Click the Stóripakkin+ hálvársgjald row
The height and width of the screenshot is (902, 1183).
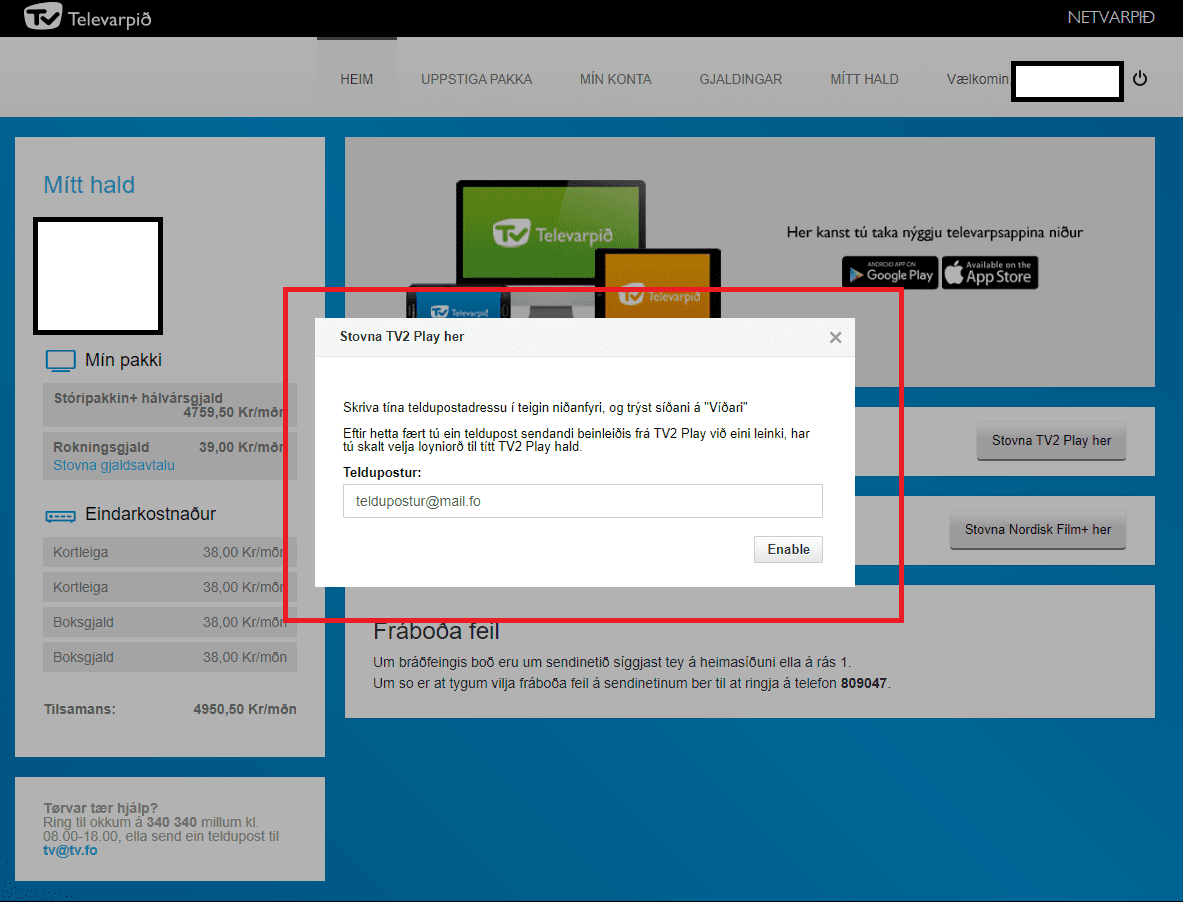170,405
